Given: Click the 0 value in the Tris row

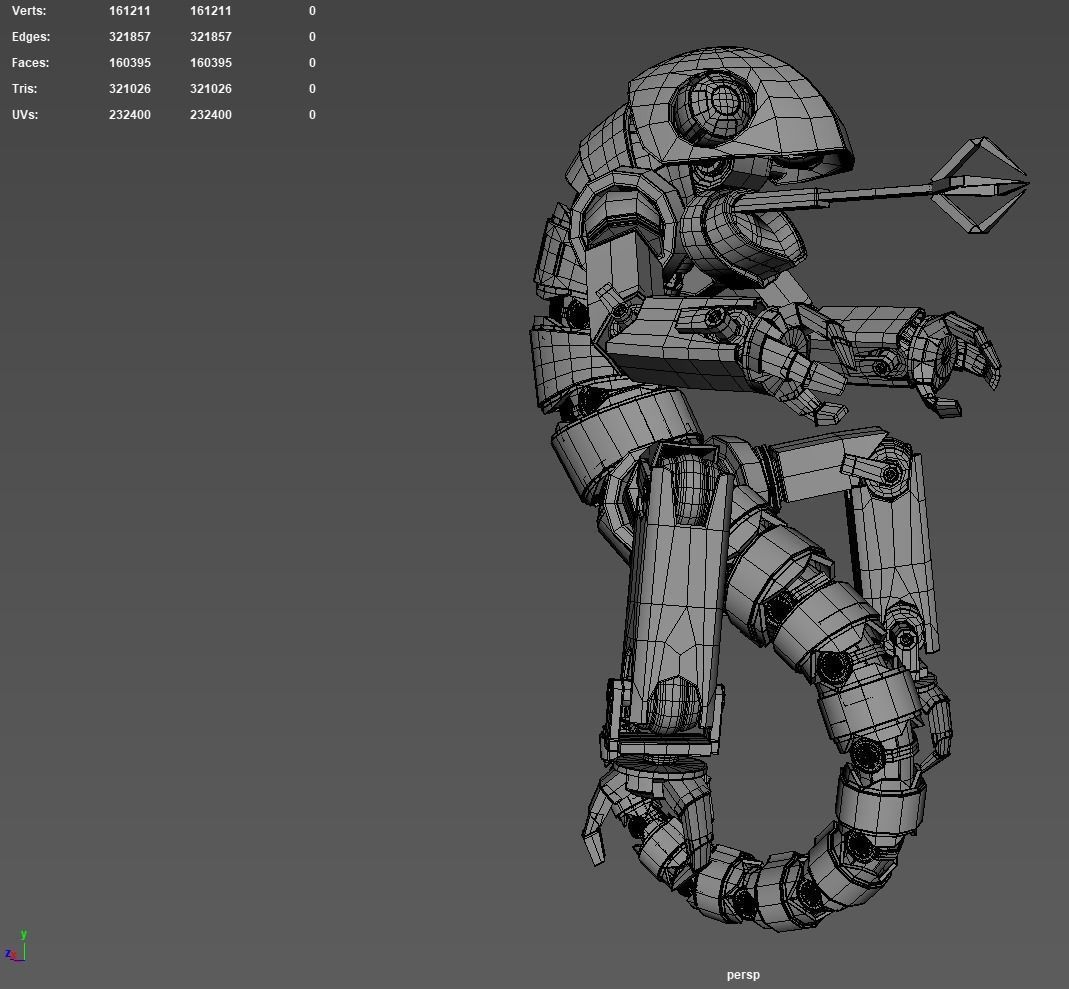Looking at the screenshot, I should point(312,89).
